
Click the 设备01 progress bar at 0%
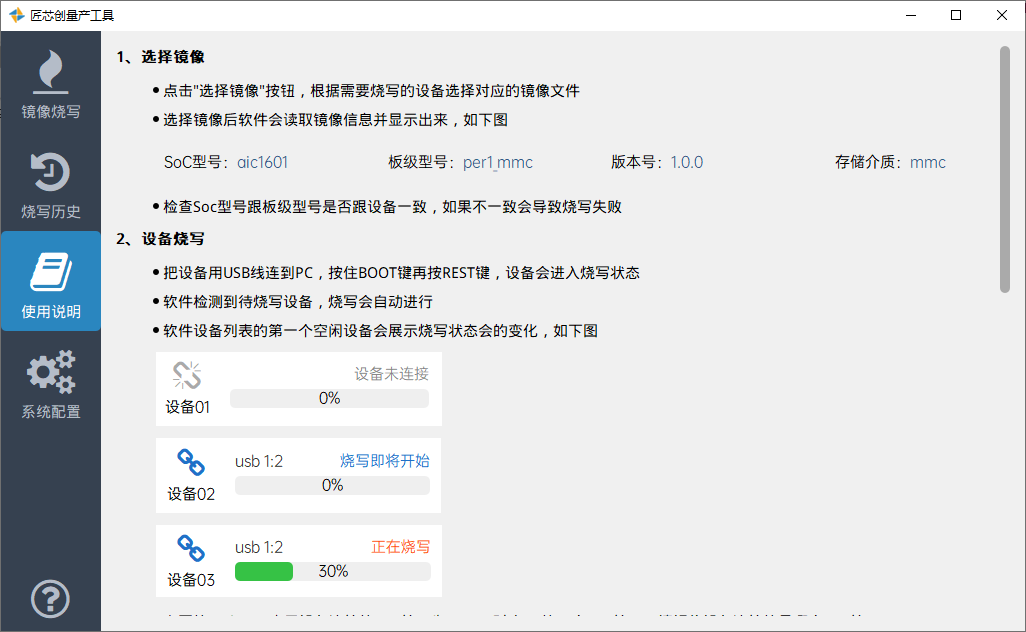[x=329, y=398]
